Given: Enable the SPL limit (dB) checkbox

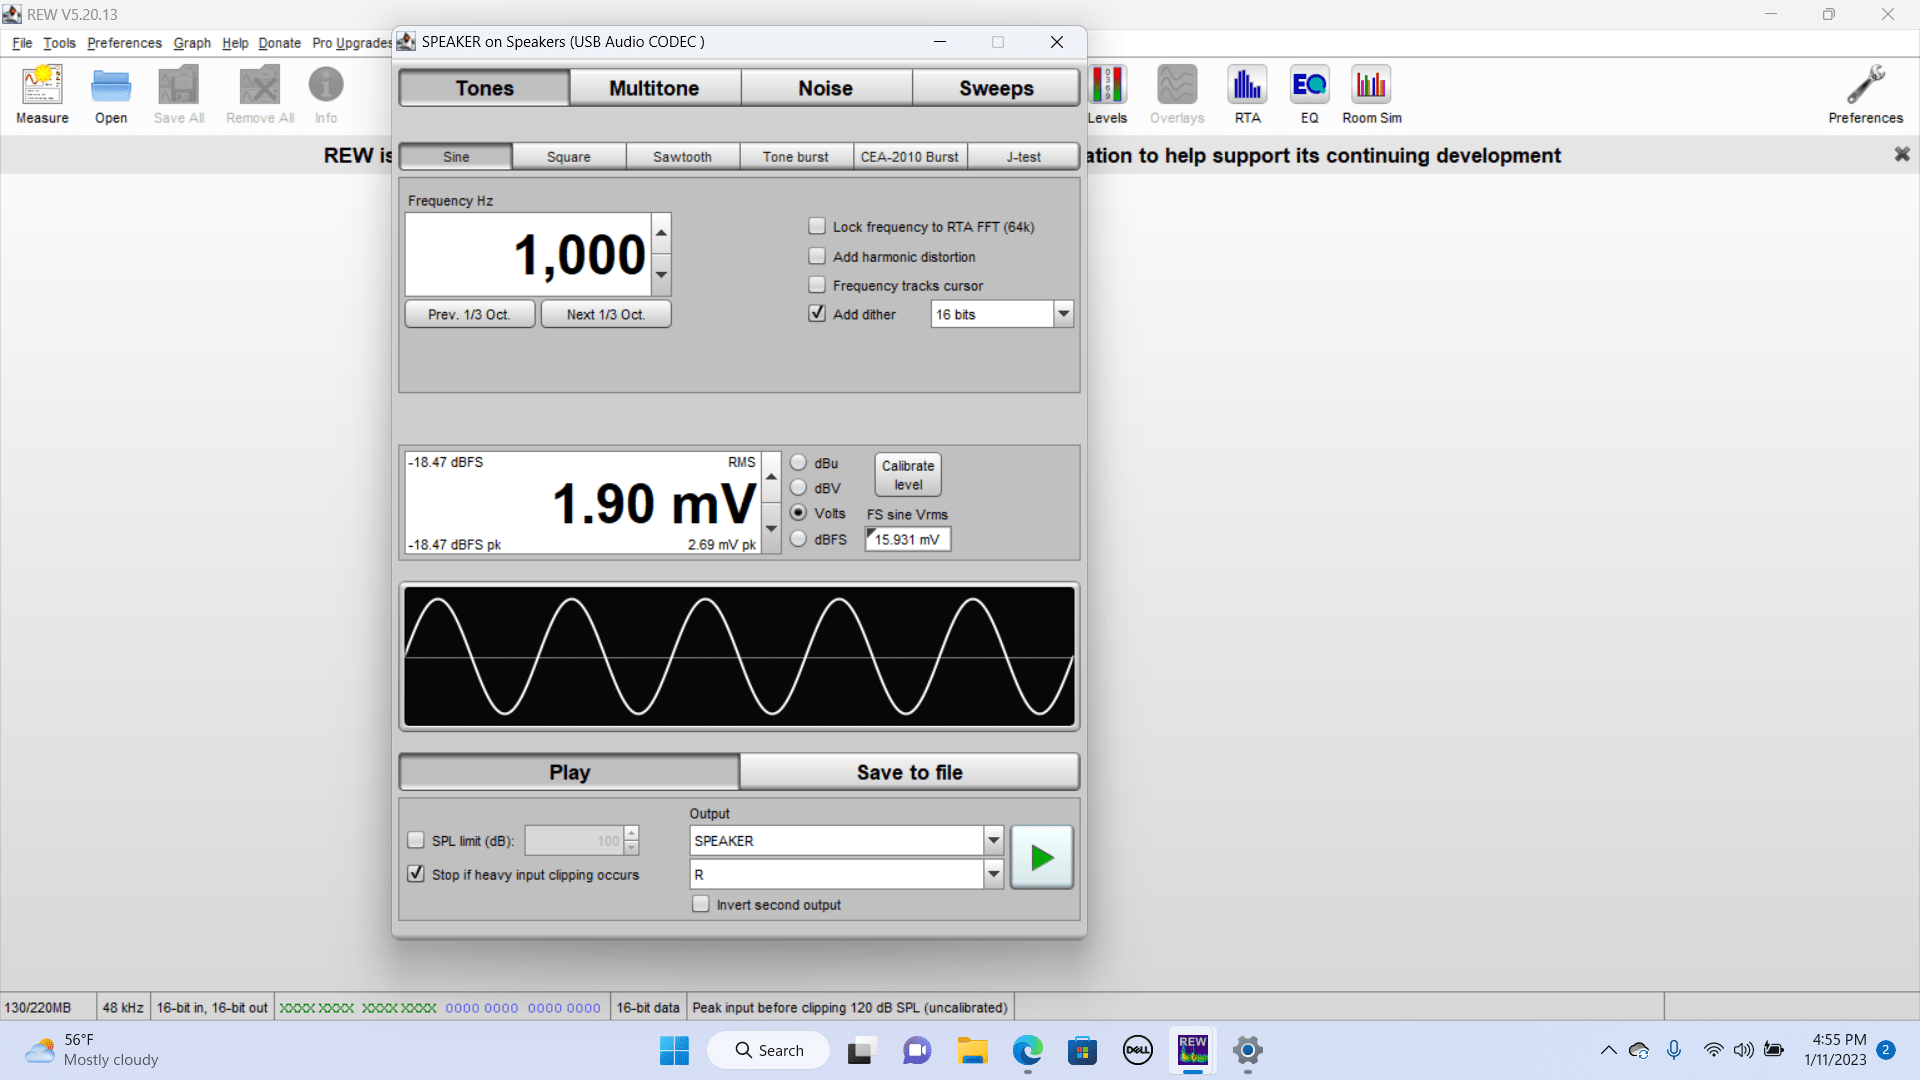Looking at the screenshot, I should pyautogui.click(x=416, y=841).
